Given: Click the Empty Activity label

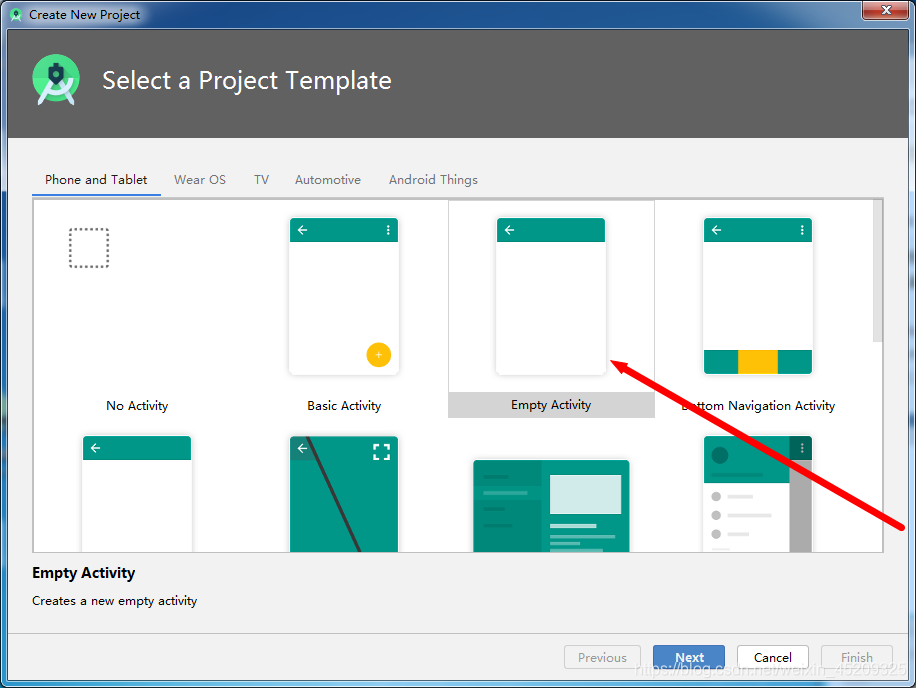Looking at the screenshot, I should pos(551,405).
